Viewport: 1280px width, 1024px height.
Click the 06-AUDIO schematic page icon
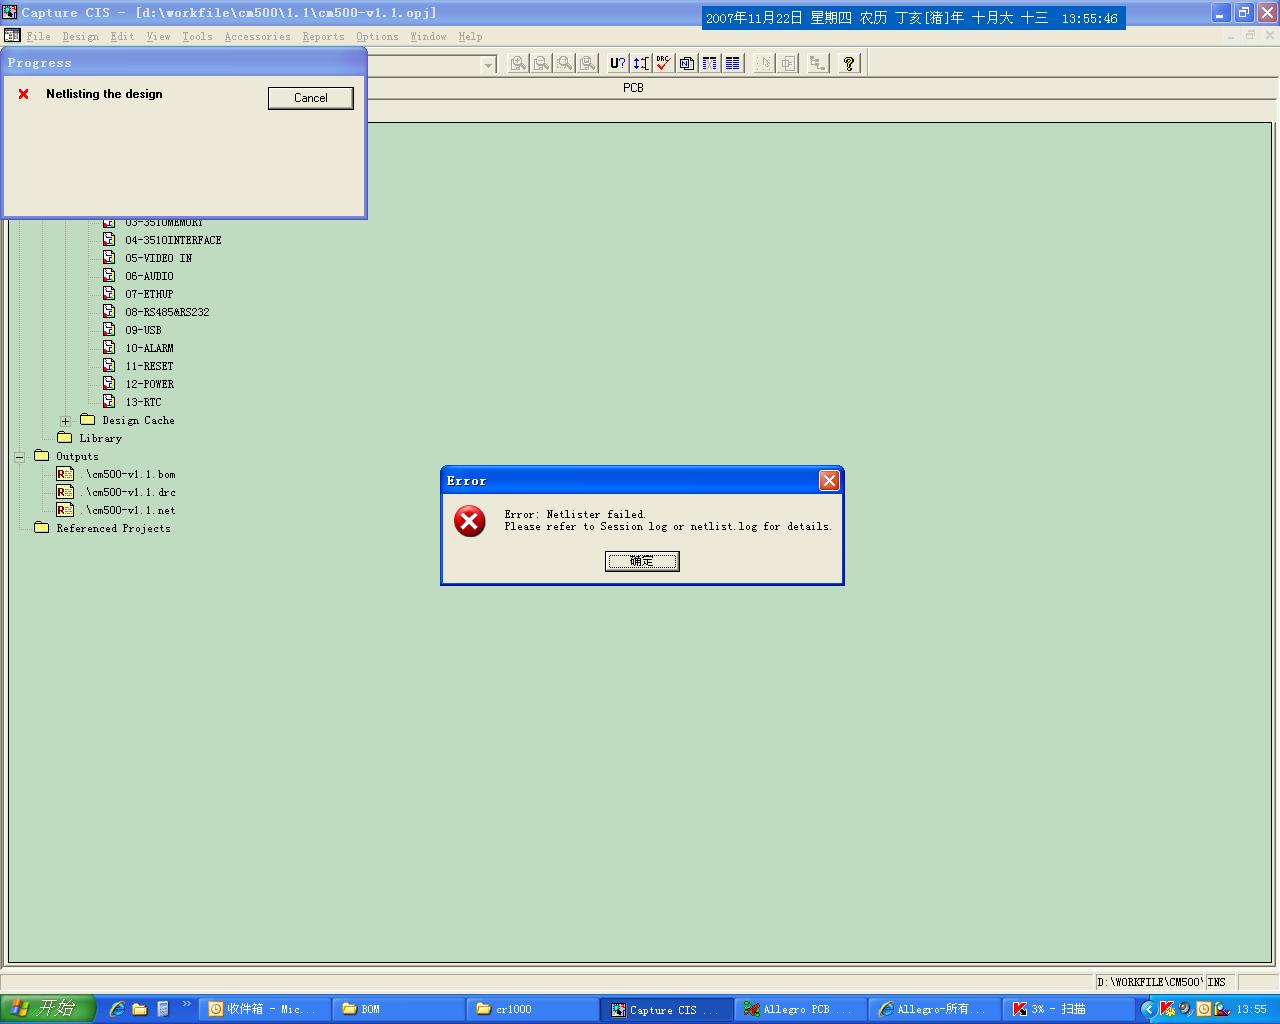click(109, 276)
